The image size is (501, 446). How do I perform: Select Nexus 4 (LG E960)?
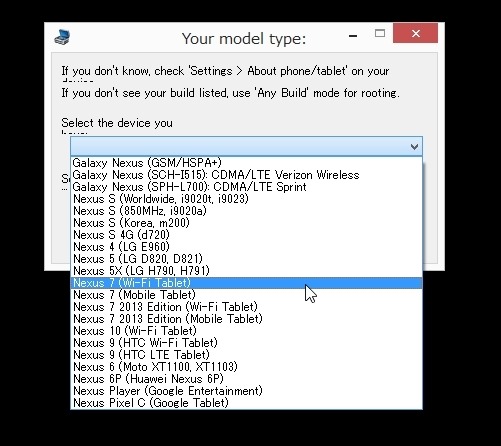click(246, 247)
